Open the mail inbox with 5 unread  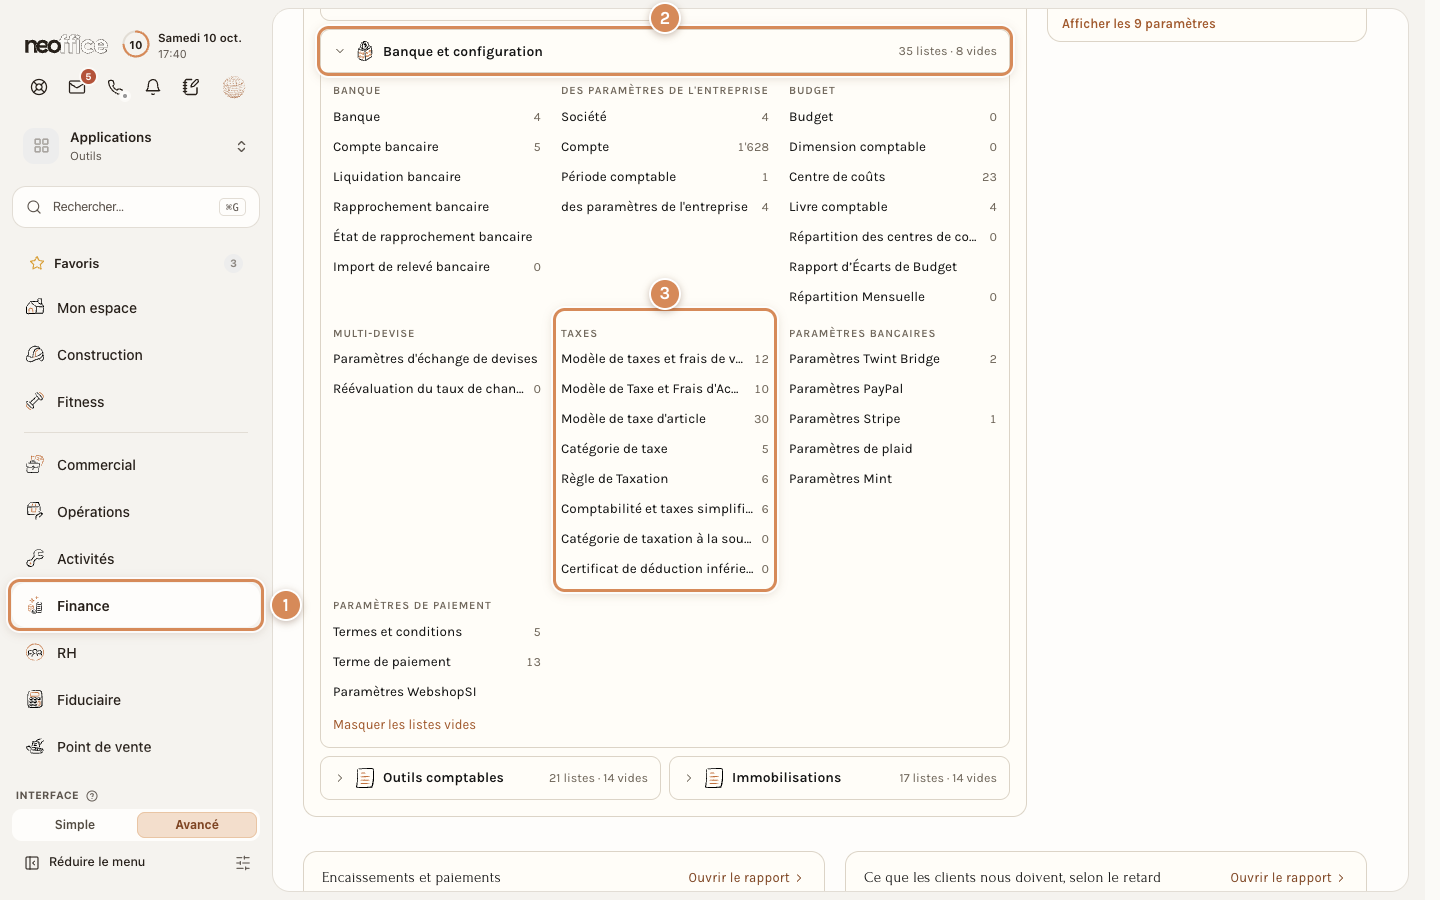[77, 87]
